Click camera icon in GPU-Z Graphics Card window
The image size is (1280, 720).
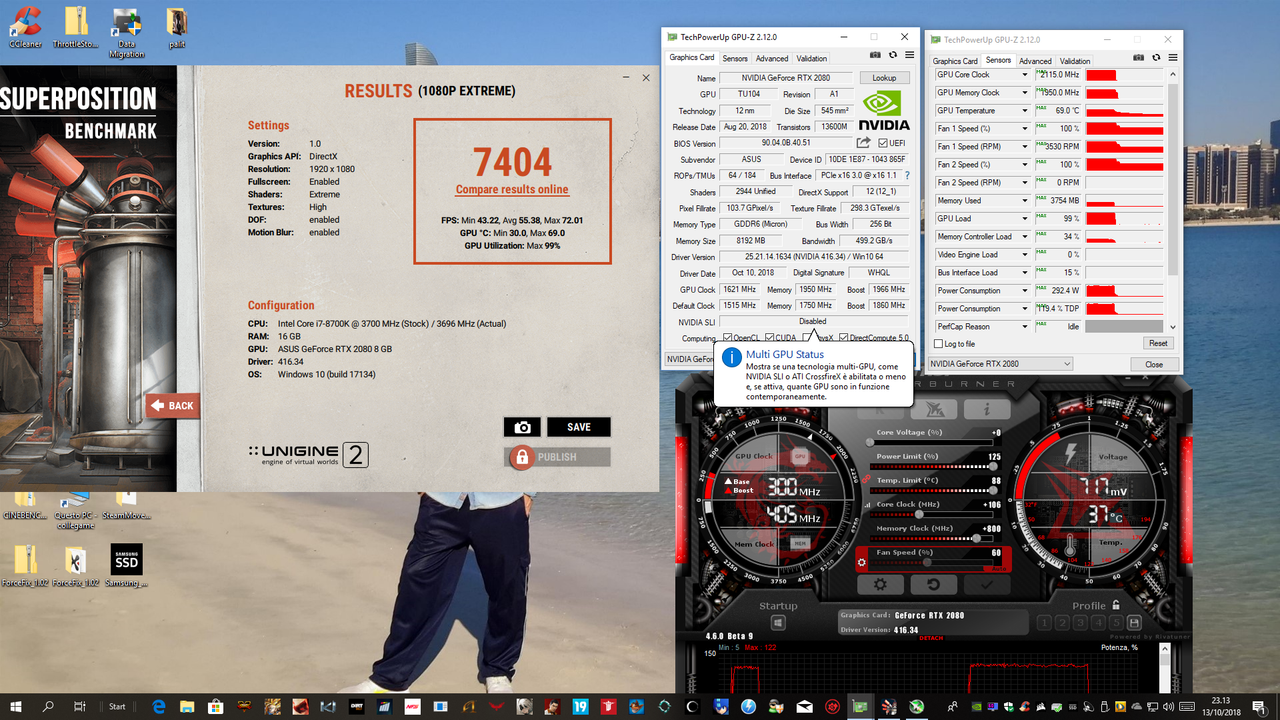(x=875, y=56)
